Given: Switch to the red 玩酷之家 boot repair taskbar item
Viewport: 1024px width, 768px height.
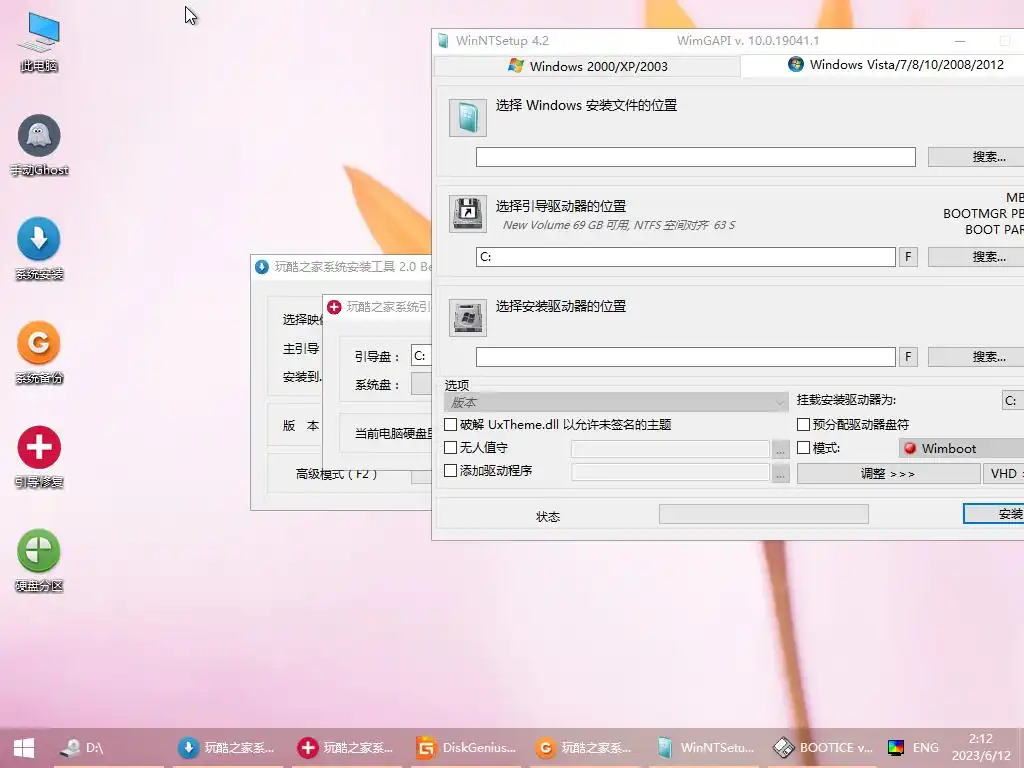Looking at the screenshot, I should pos(346,748).
